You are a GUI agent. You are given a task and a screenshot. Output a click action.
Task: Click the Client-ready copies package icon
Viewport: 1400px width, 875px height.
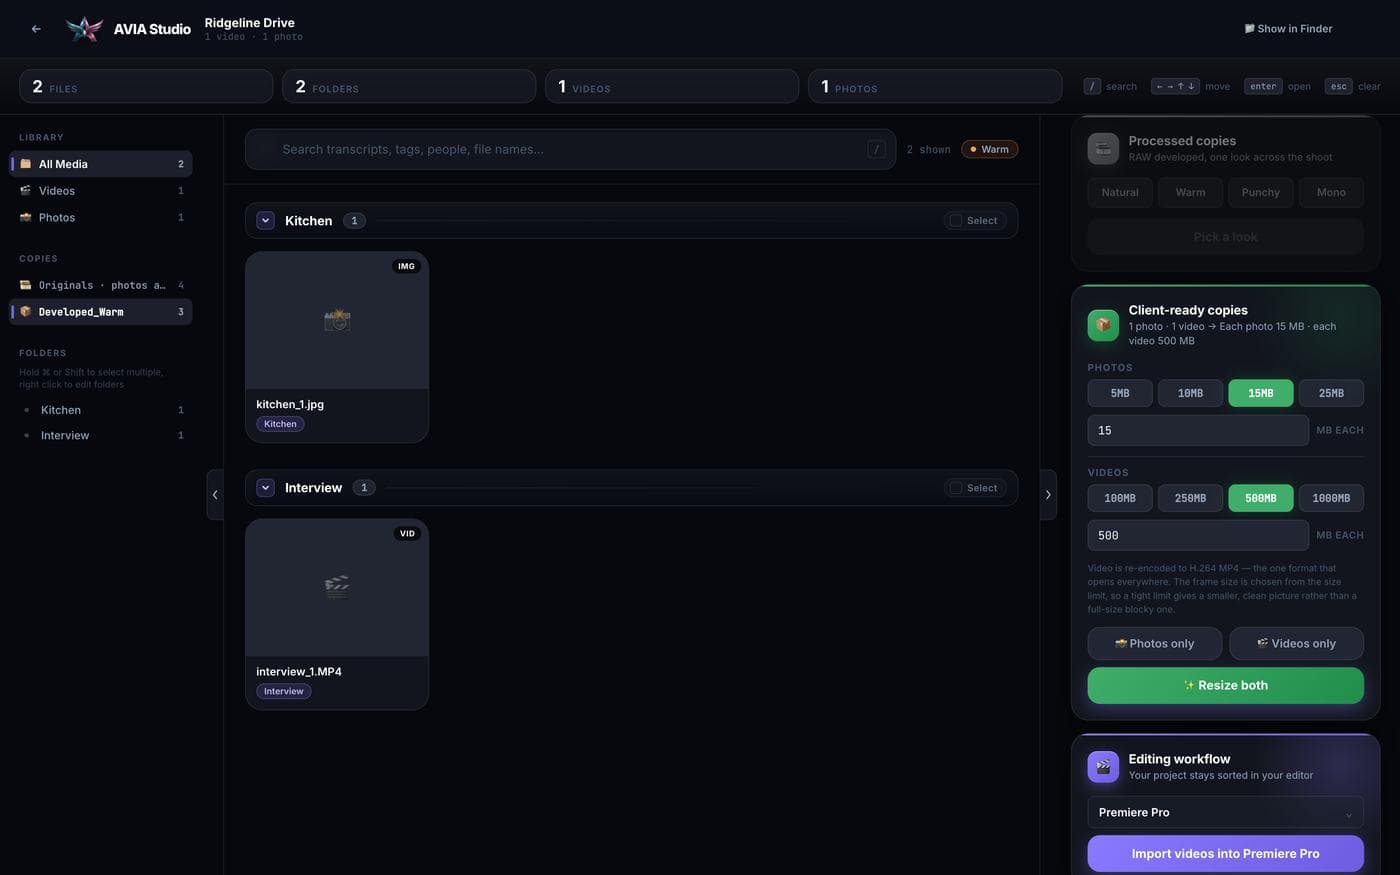(1103, 325)
